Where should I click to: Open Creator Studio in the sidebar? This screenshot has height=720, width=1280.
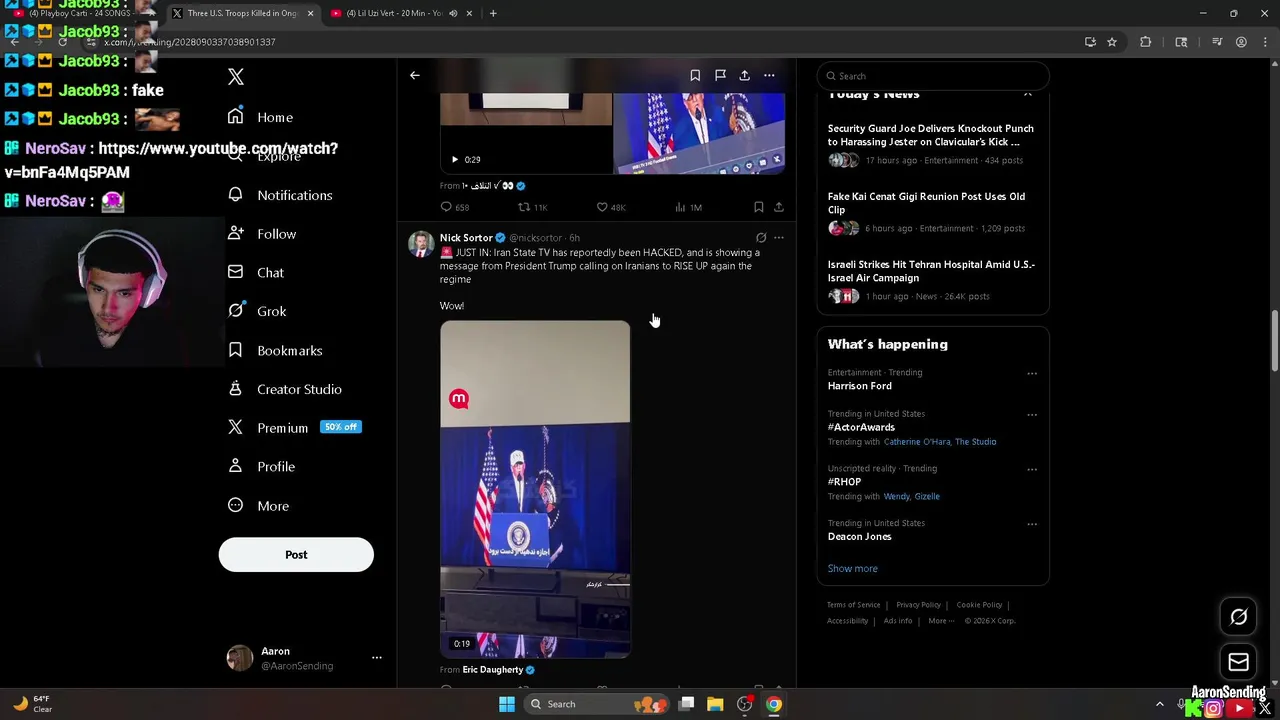(x=284, y=389)
